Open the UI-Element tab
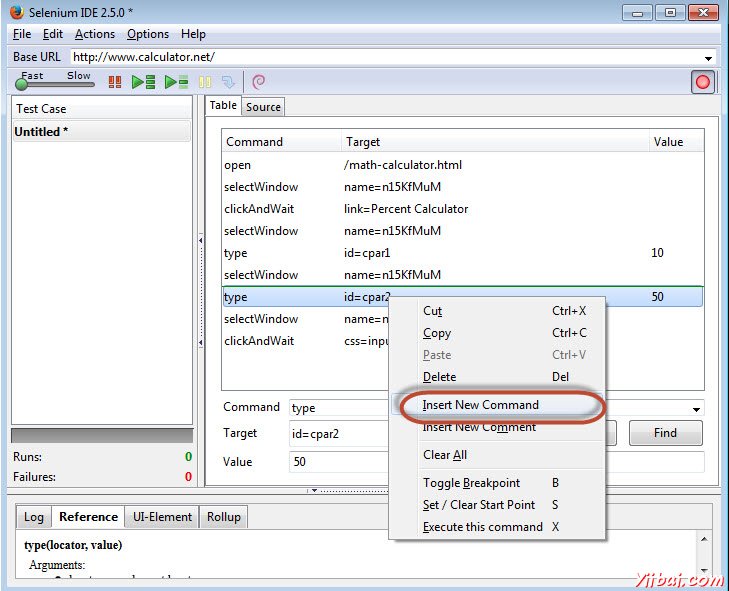The height and width of the screenshot is (591, 729). pyautogui.click(x=162, y=517)
